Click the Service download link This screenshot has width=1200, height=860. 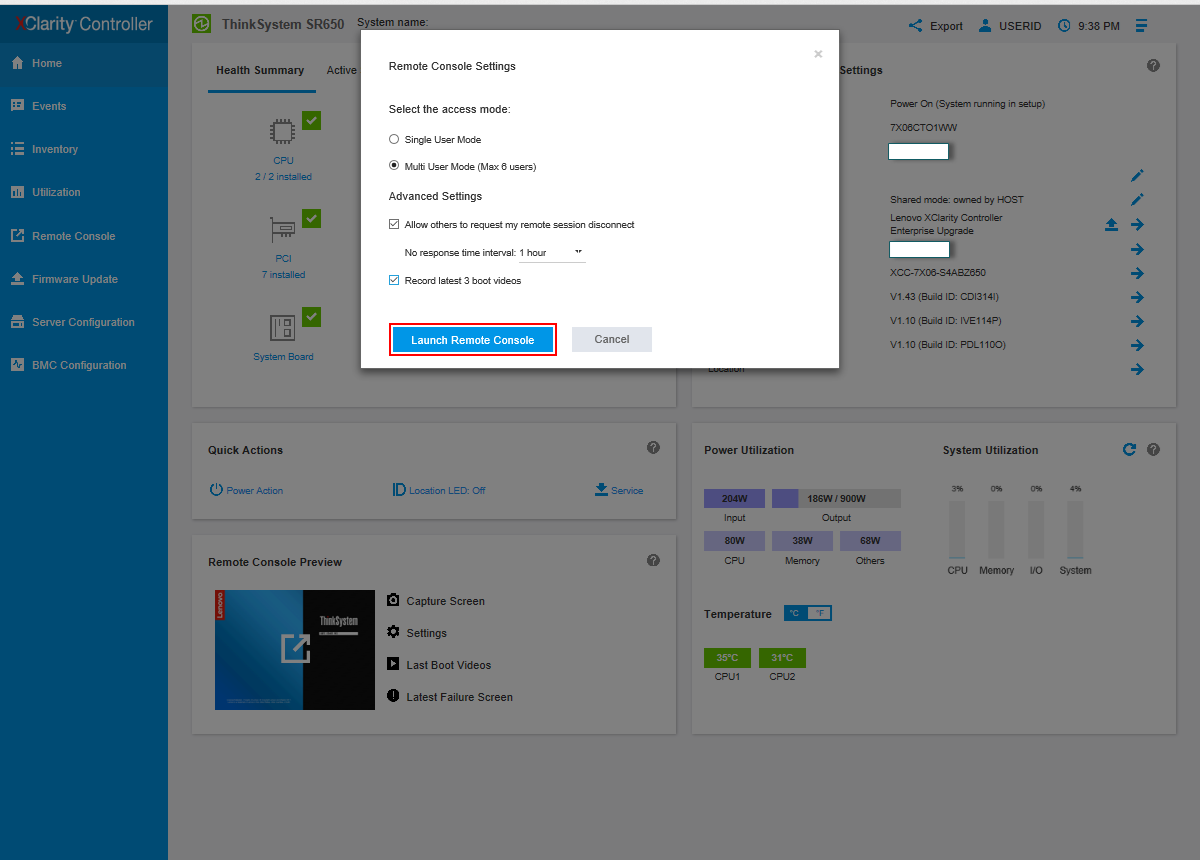tap(619, 490)
